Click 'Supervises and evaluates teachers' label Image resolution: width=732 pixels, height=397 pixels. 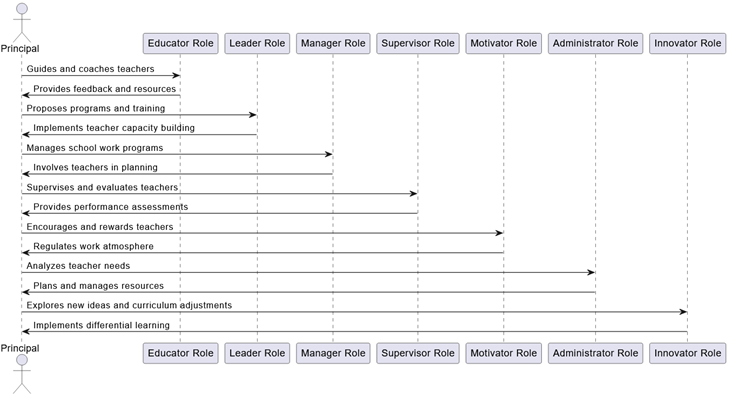click(102, 187)
